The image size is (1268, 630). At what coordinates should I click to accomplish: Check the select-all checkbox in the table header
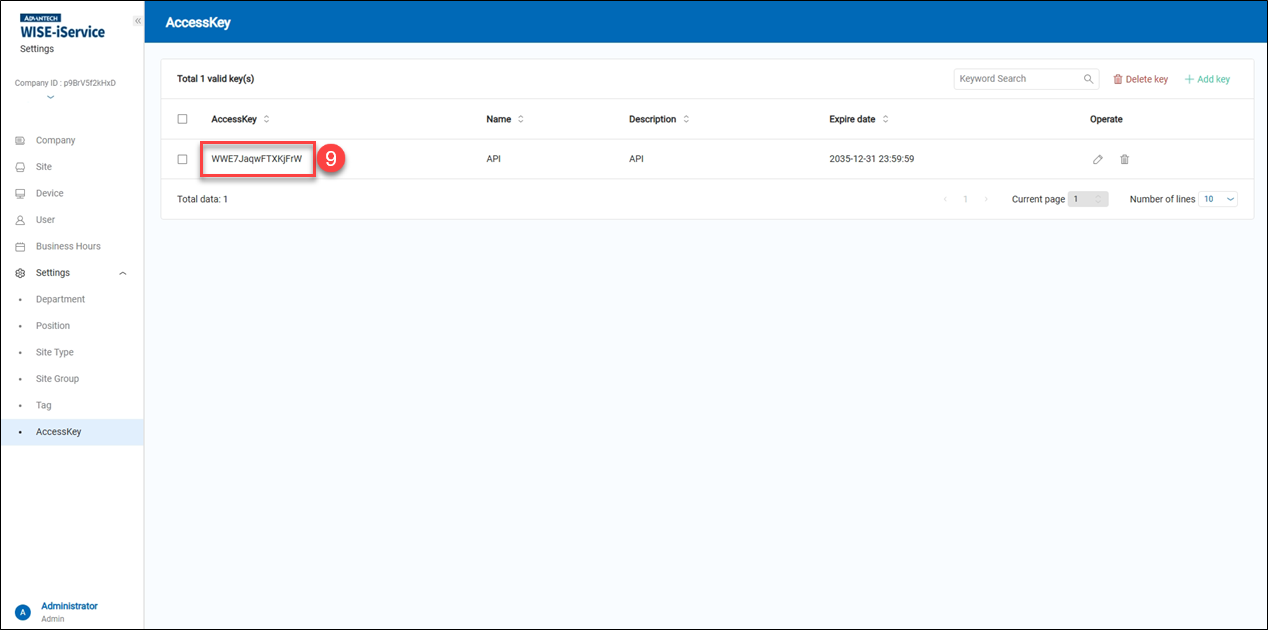click(182, 118)
